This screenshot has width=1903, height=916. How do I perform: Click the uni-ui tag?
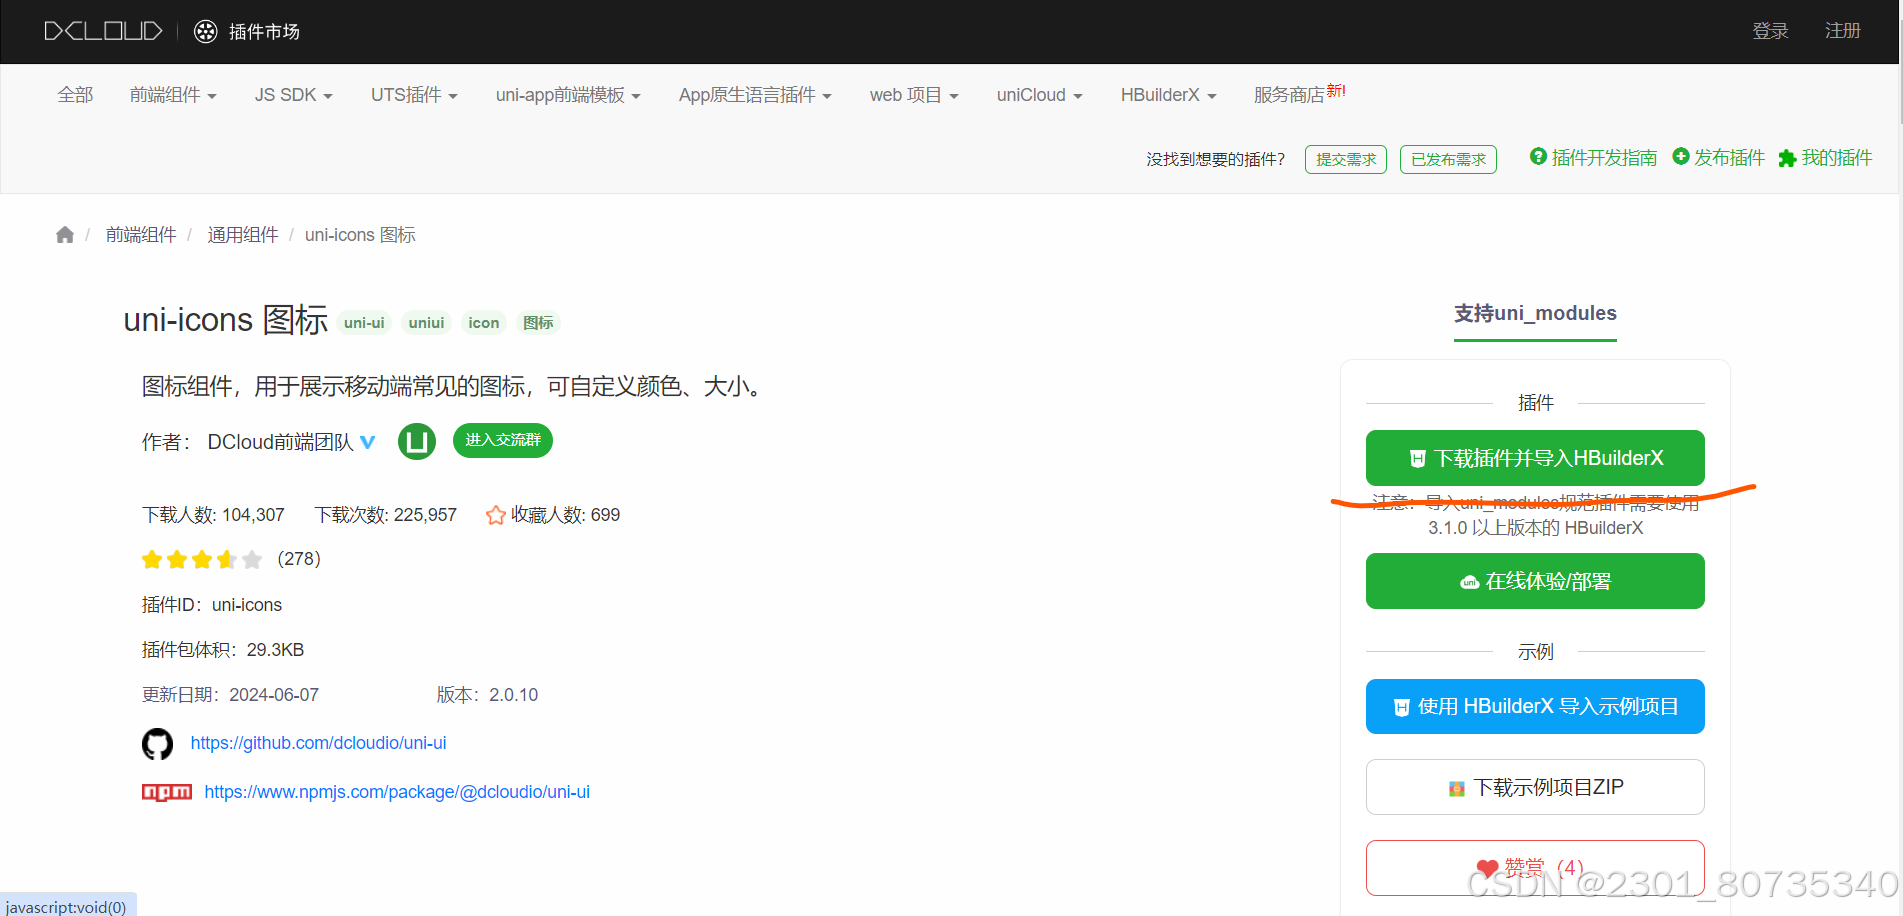coord(364,323)
